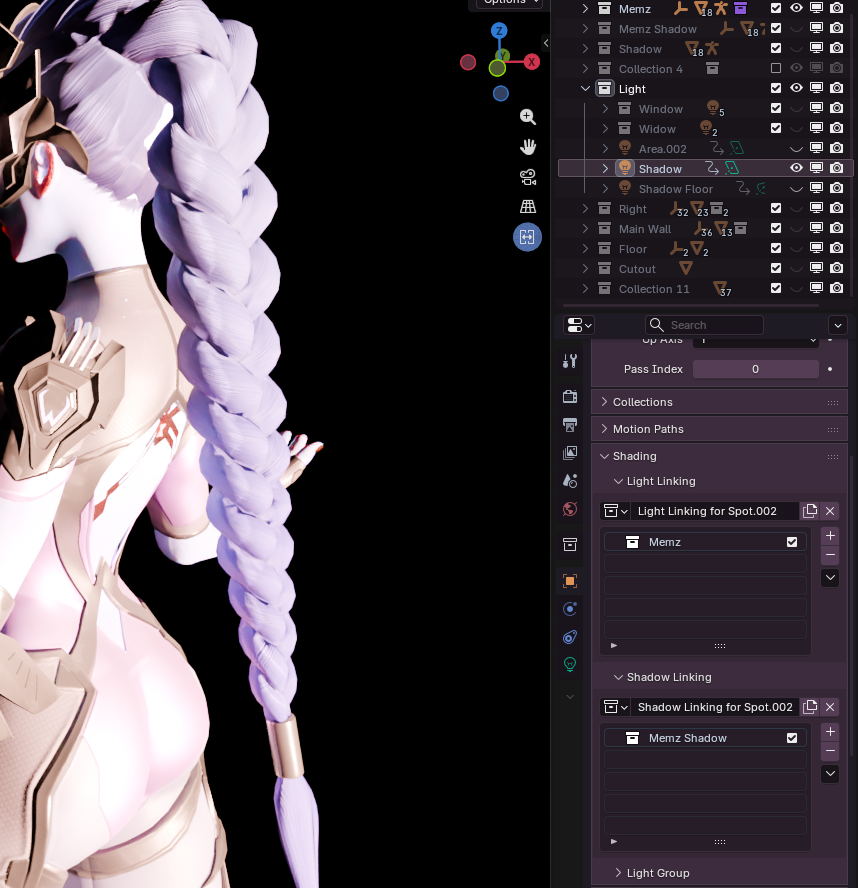This screenshot has width=858, height=888.
Task: Uncheck the Memz collection checkbox
Action: (776, 8)
